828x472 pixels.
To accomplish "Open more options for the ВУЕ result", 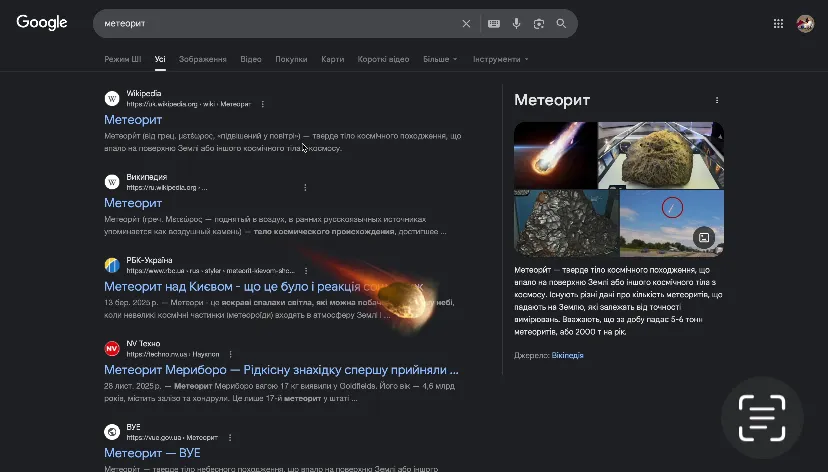I will (x=230, y=438).
